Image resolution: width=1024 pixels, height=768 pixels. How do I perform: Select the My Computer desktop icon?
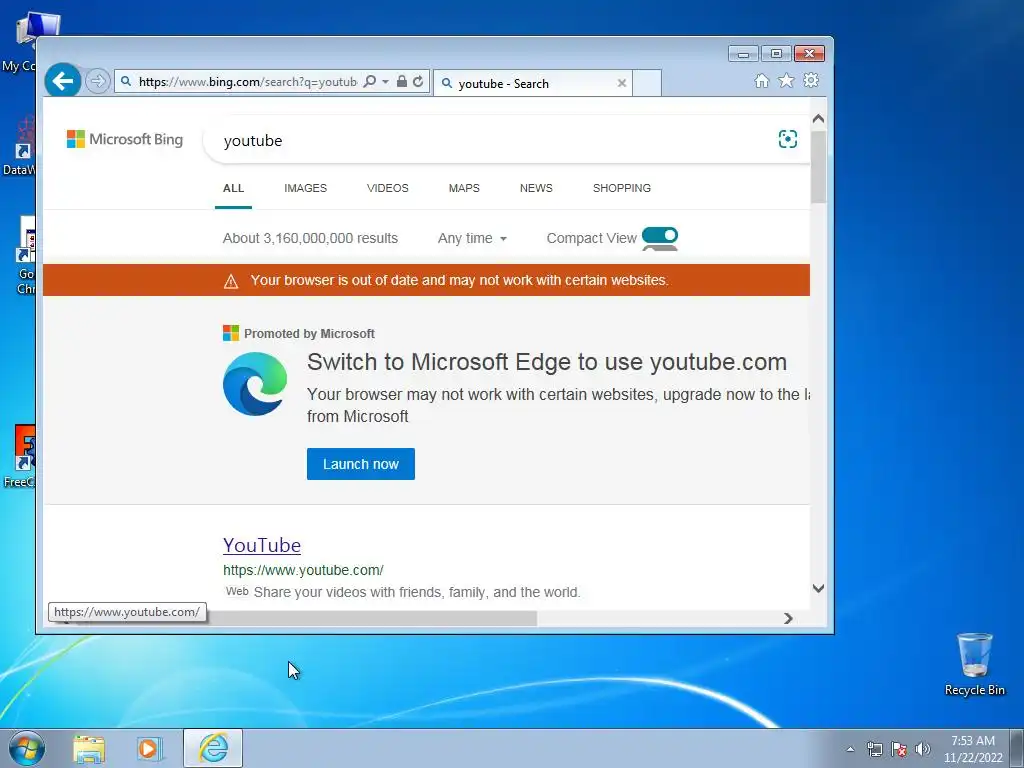point(26,42)
